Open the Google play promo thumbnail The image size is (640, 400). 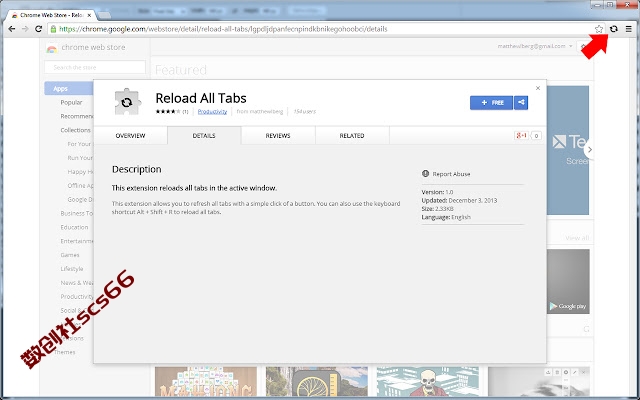(x=568, y=282)
